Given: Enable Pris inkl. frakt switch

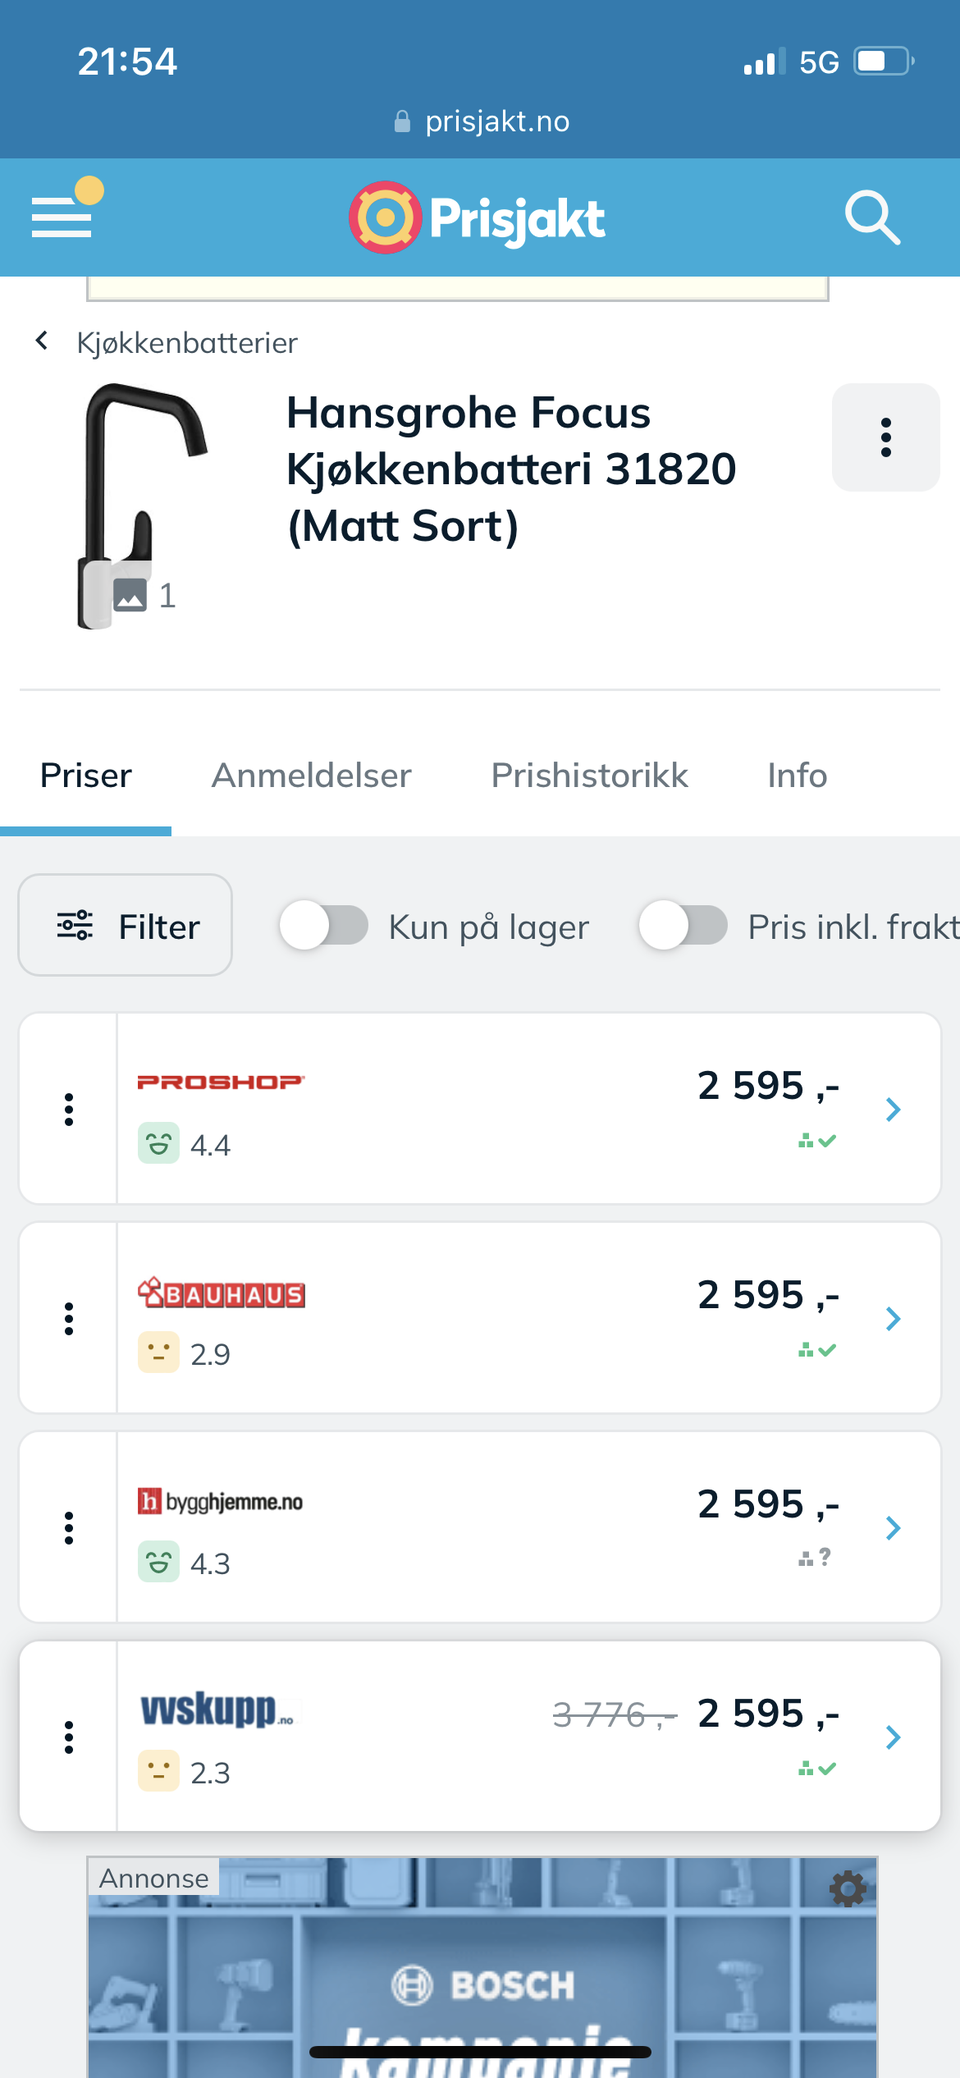Looking at the screenshot, I should coord(683,925).
